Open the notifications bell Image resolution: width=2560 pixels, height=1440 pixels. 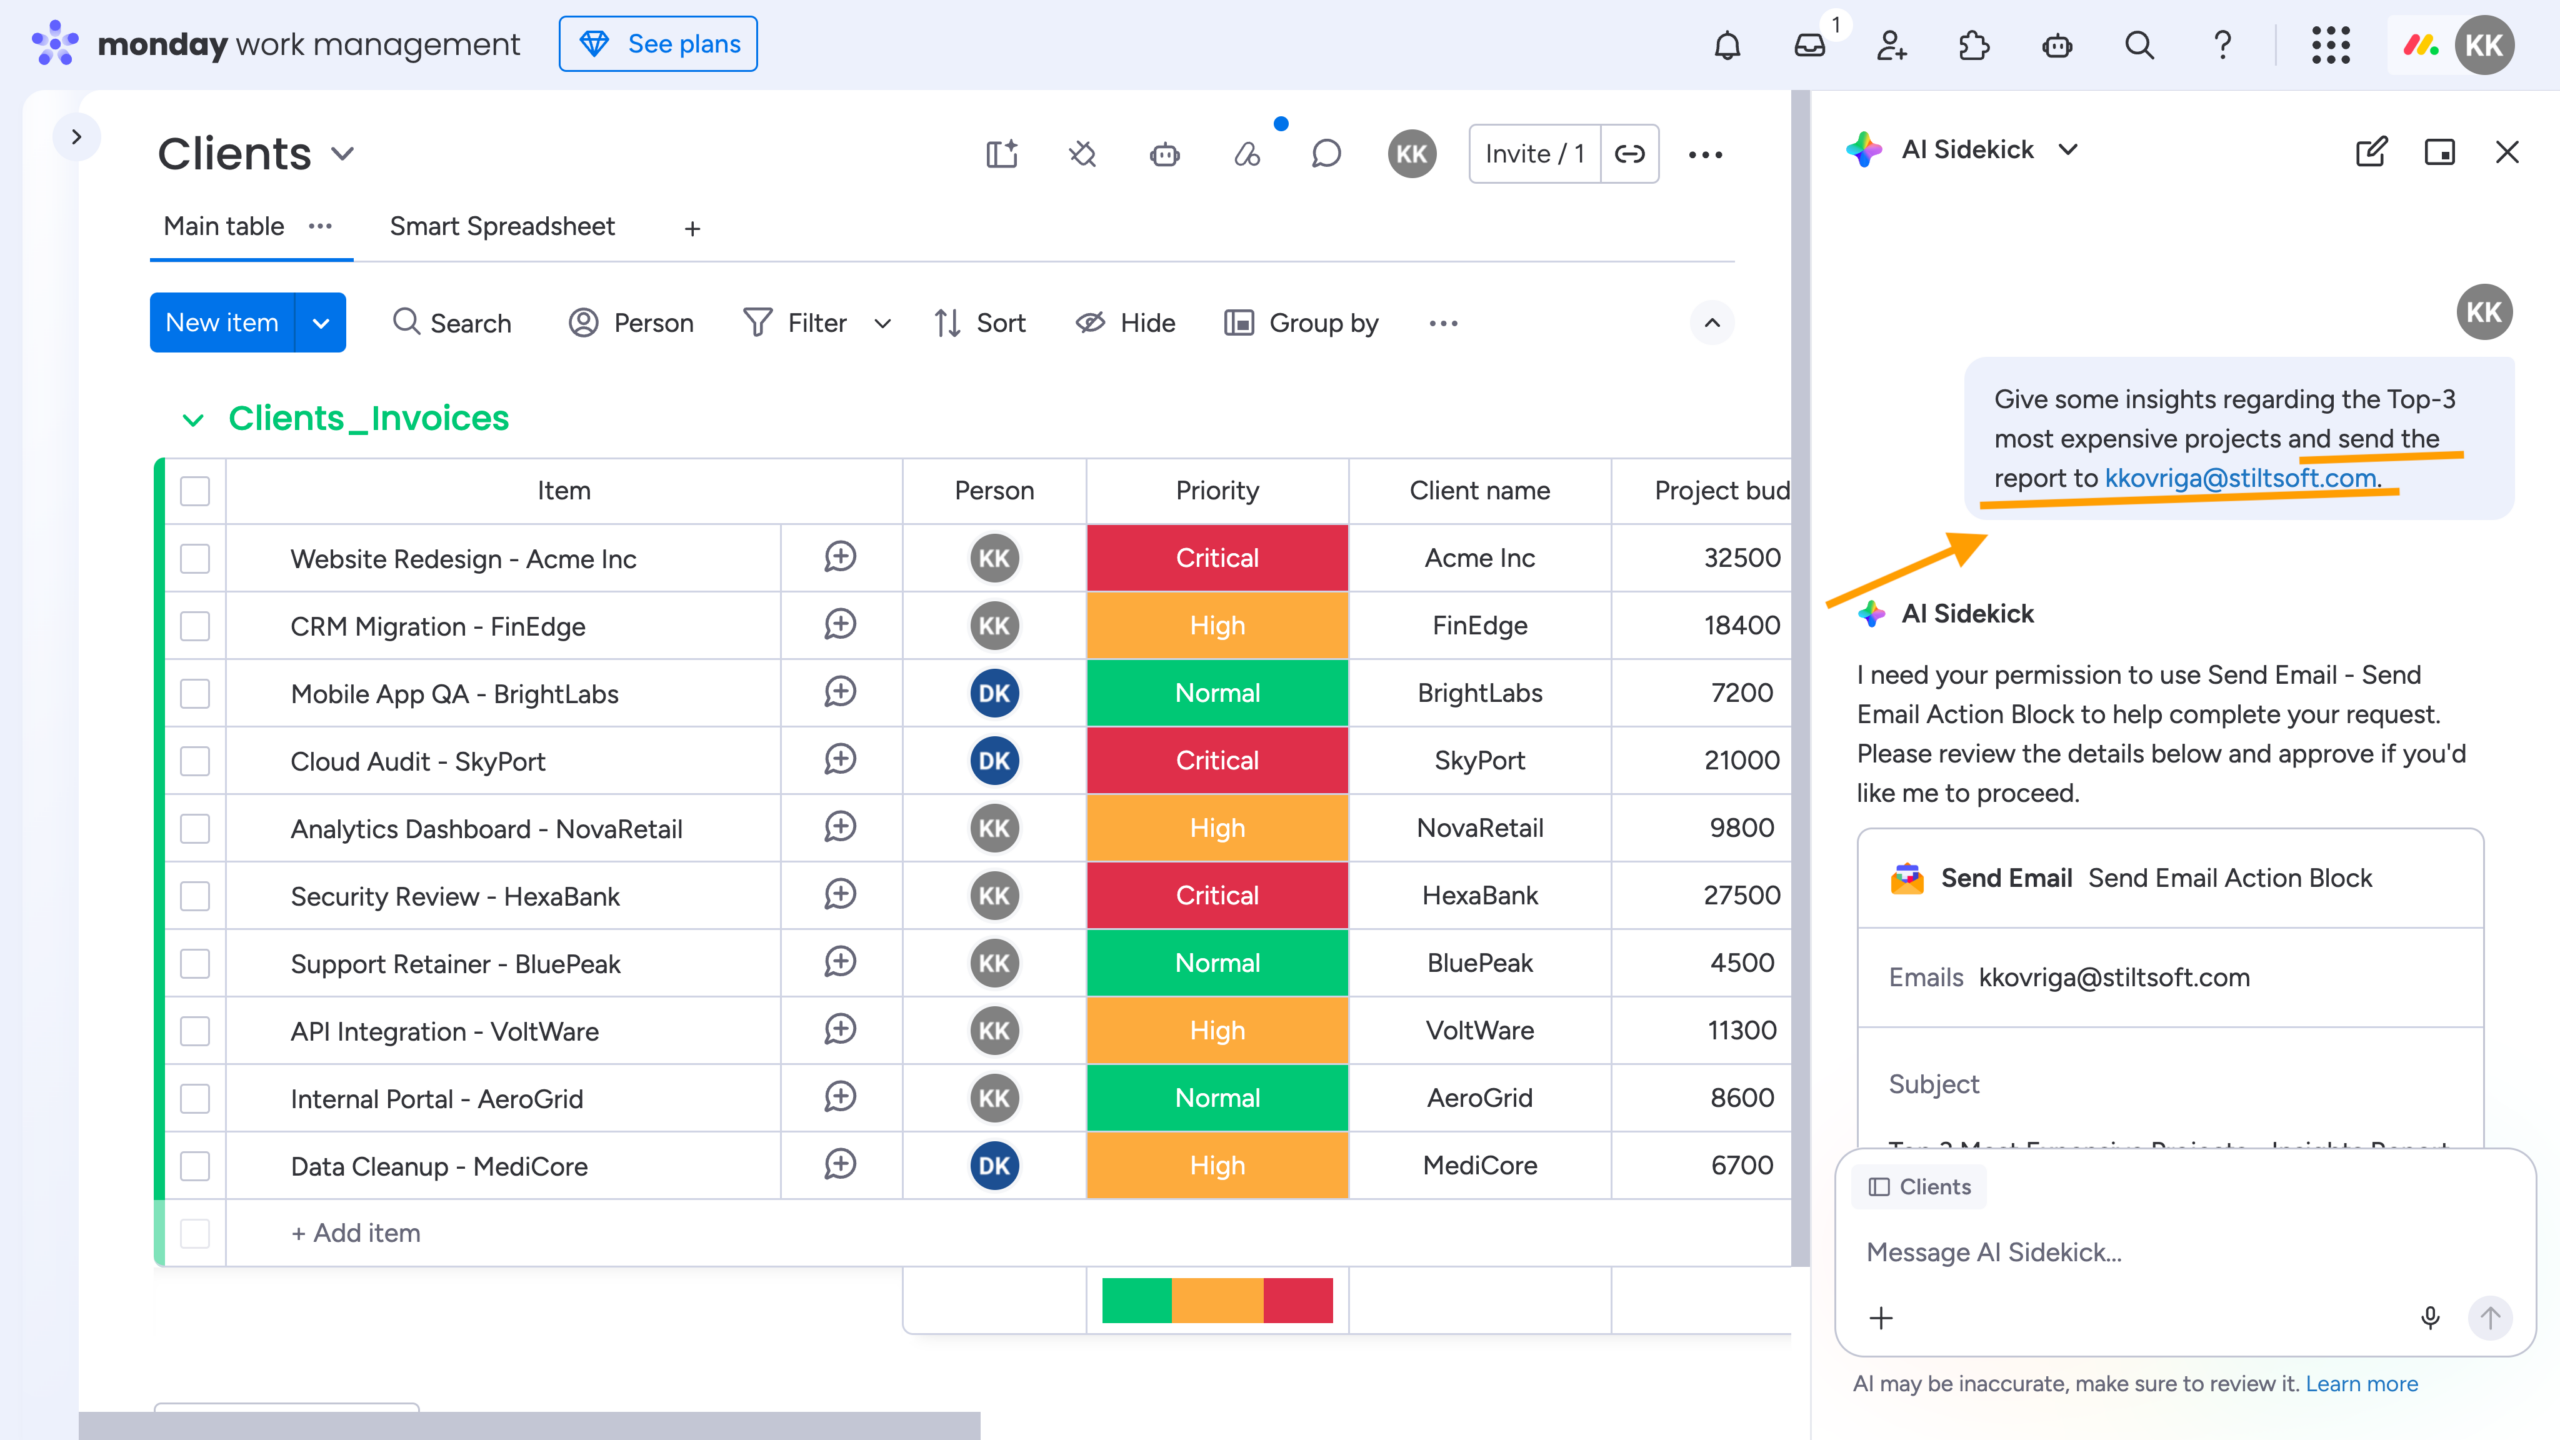pos(1727,45)
